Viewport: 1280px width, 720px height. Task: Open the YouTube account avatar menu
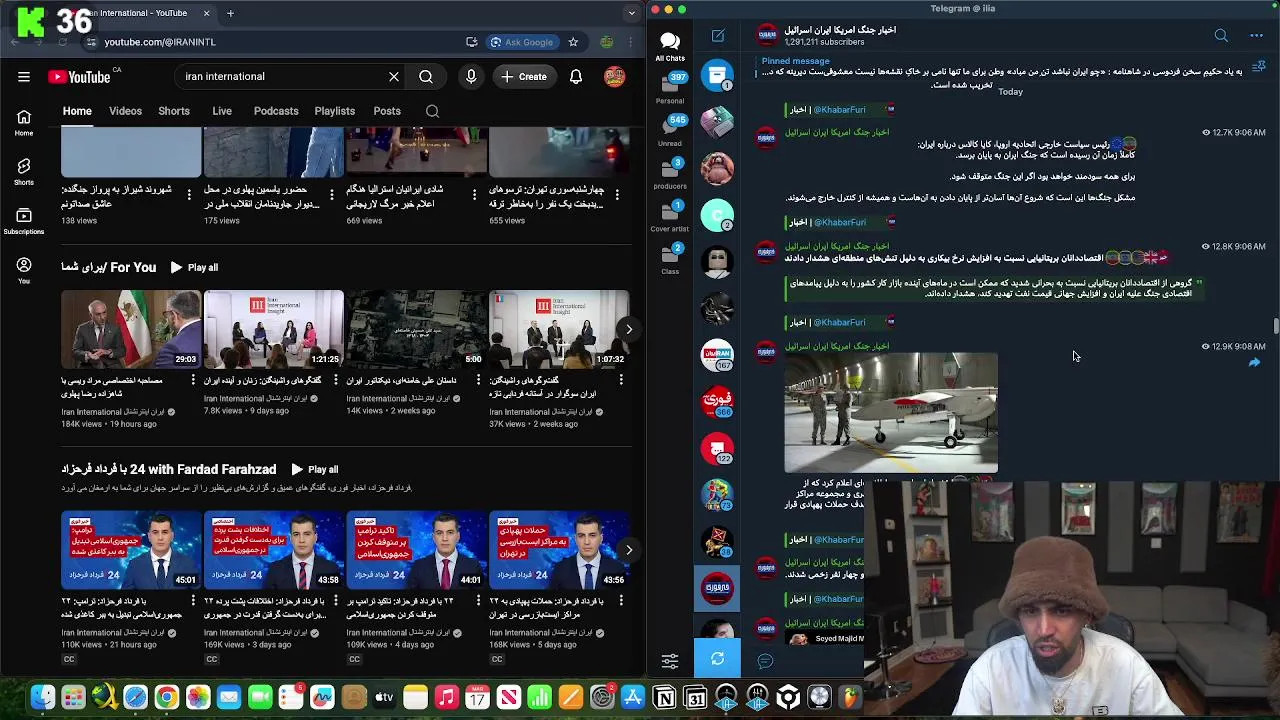[614, 77]
